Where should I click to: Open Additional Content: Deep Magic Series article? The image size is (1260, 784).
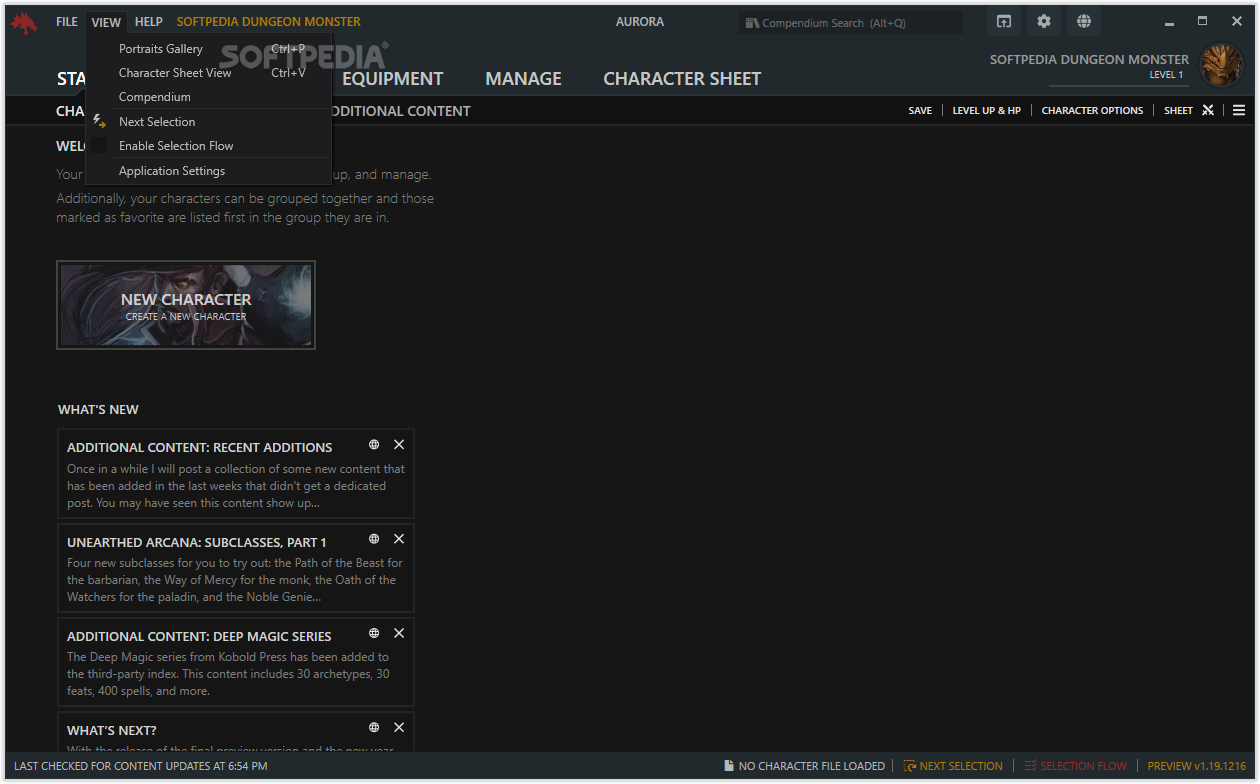[x=199, y=636]
